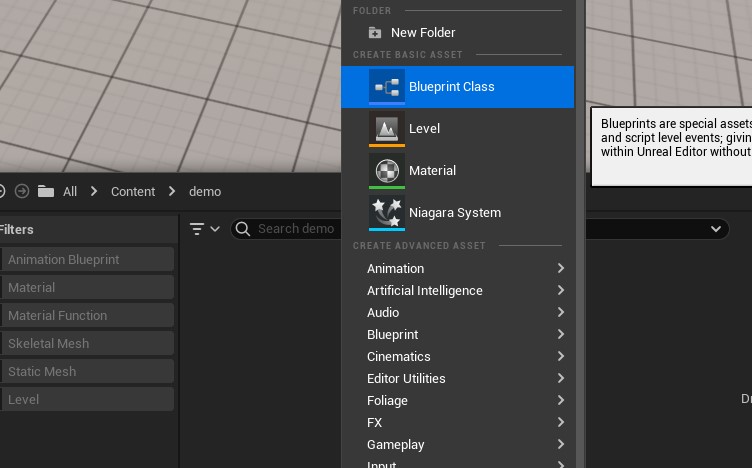Choose Niagara System menu entry
Viewport: 752px width, 468px height.
[x=458, y=213]
